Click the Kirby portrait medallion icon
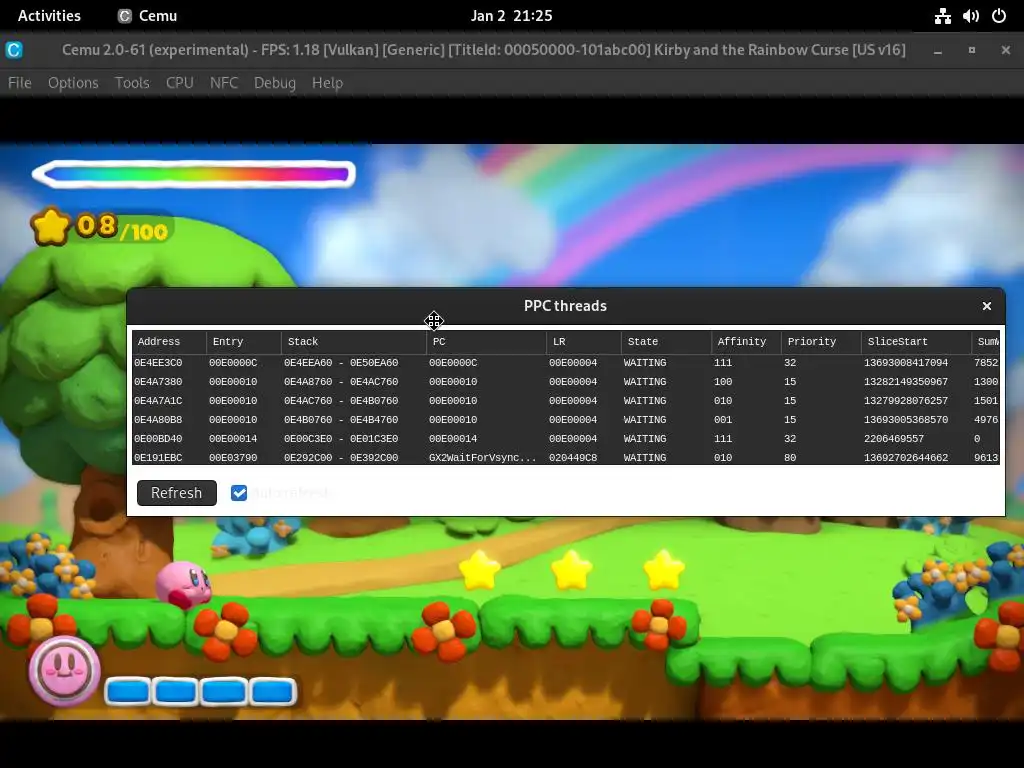The width and height of the screenshot is (1024, 768). (x=64, y=670)
